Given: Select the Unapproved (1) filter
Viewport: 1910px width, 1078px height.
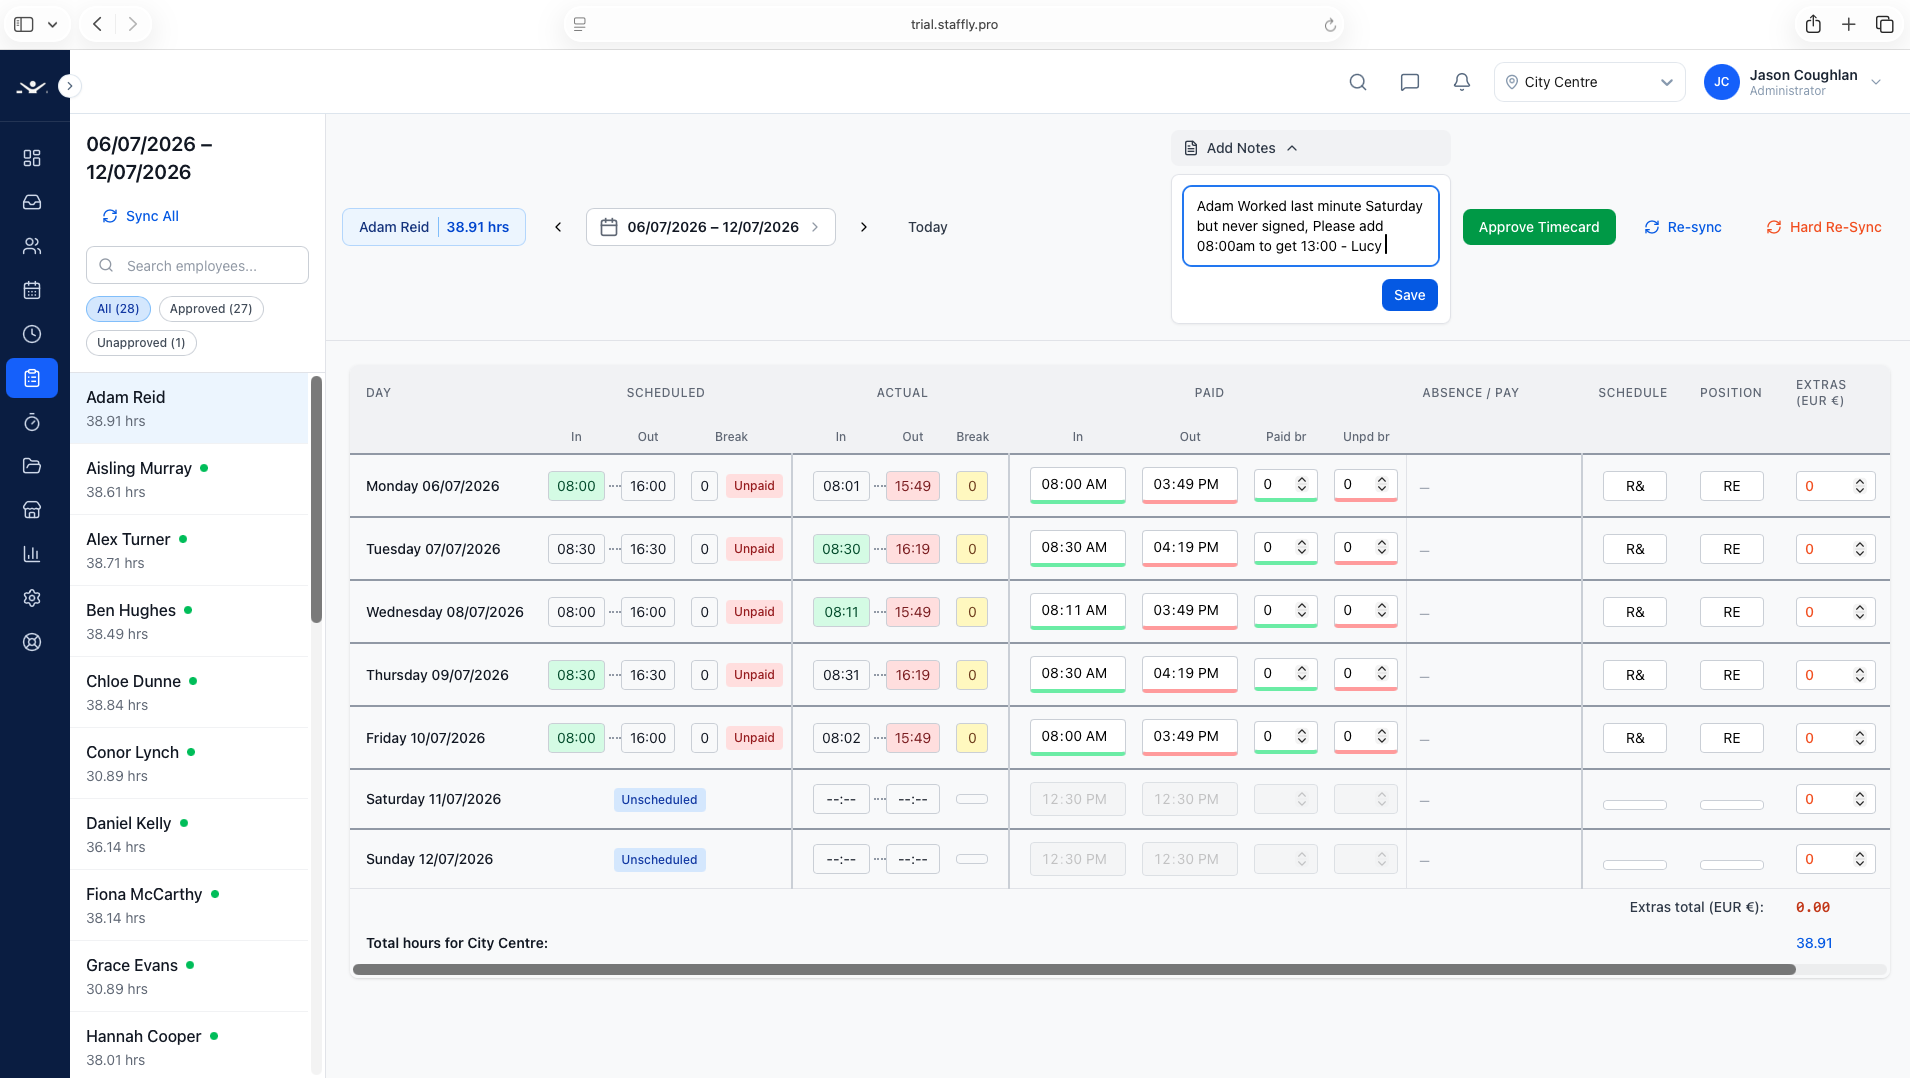Looking at the screenshot, I should point(141,343).
